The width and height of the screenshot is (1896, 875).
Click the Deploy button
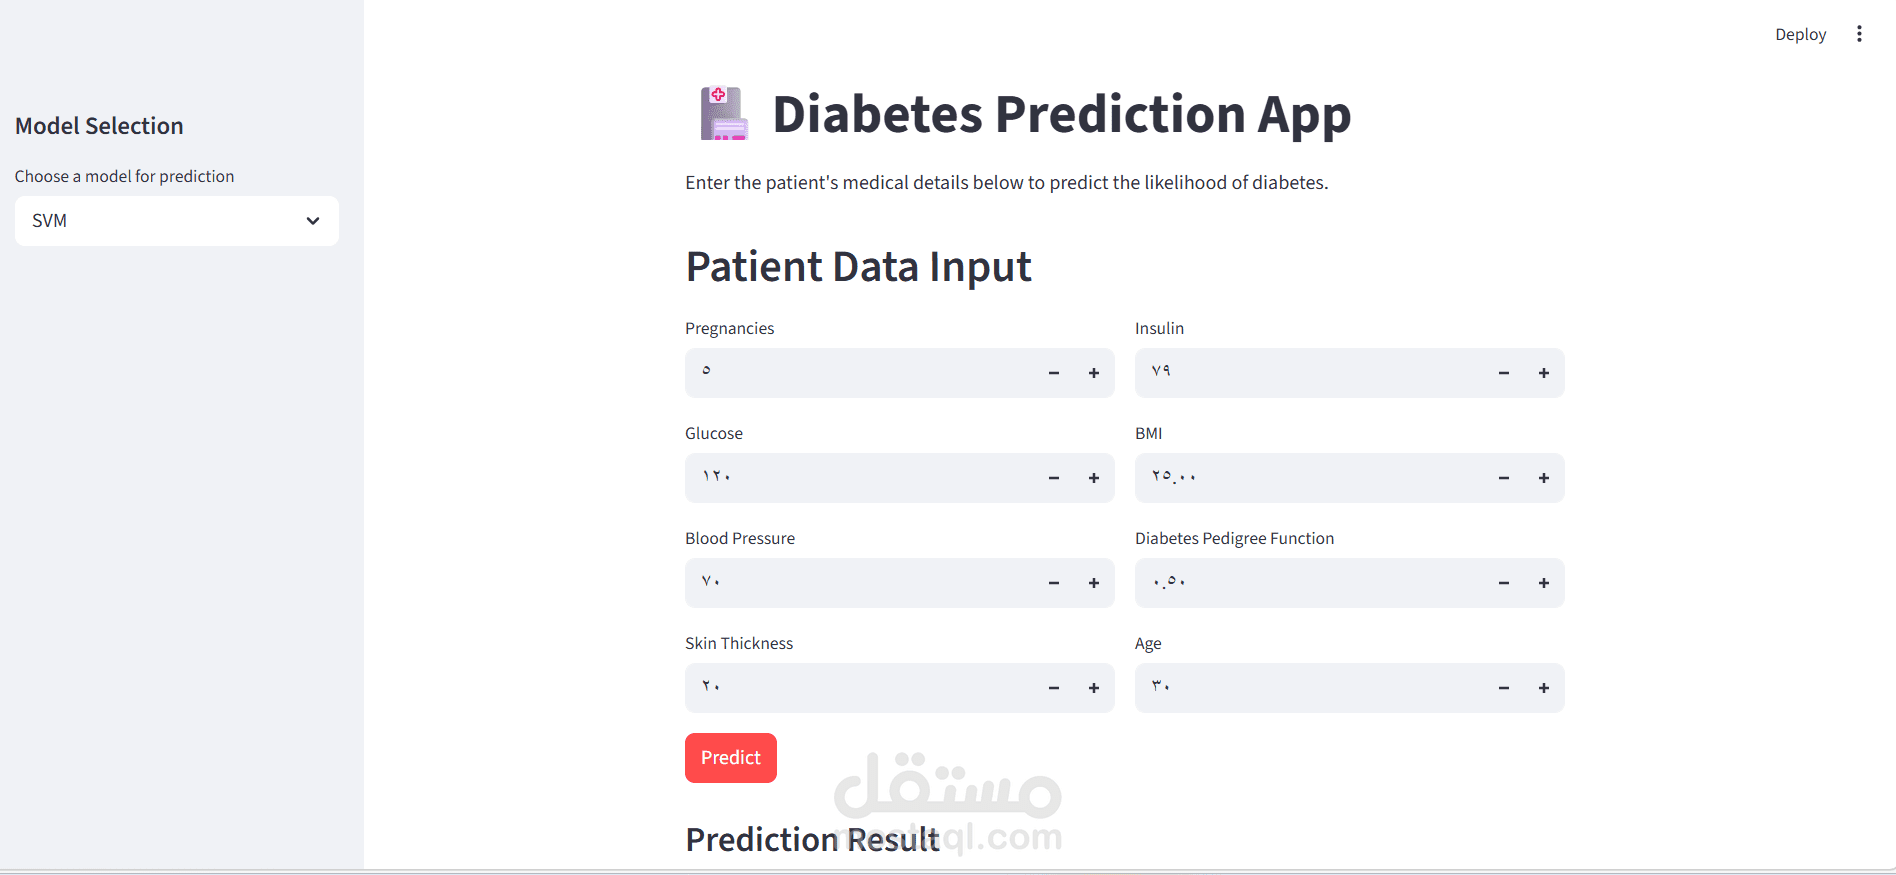coord(1800,35)
